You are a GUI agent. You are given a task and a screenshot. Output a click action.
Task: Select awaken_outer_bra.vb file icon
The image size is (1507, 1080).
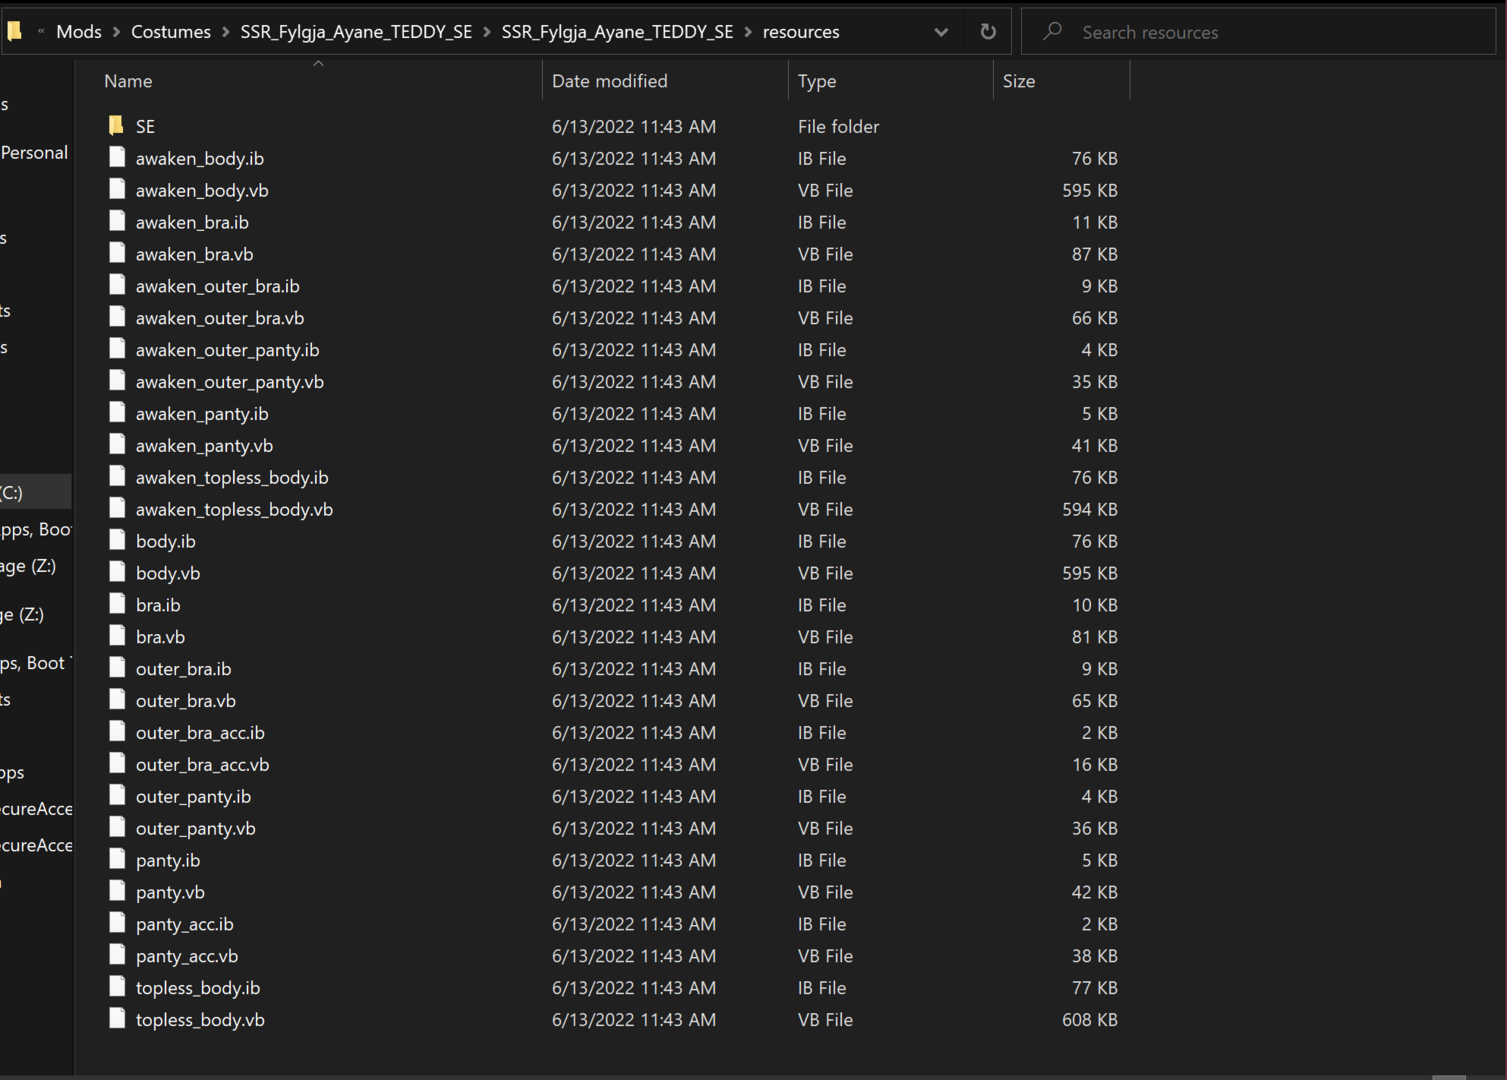[x=117, y=317]
